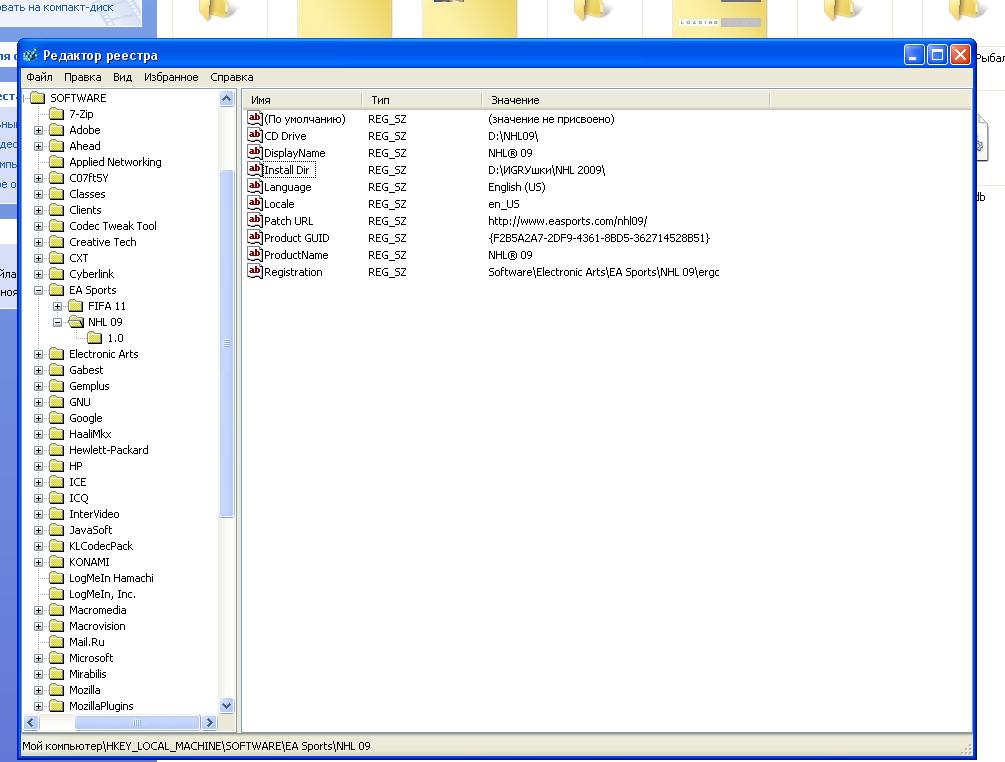
Task: Open the Избранное menu
Action: tap(171, 77)
